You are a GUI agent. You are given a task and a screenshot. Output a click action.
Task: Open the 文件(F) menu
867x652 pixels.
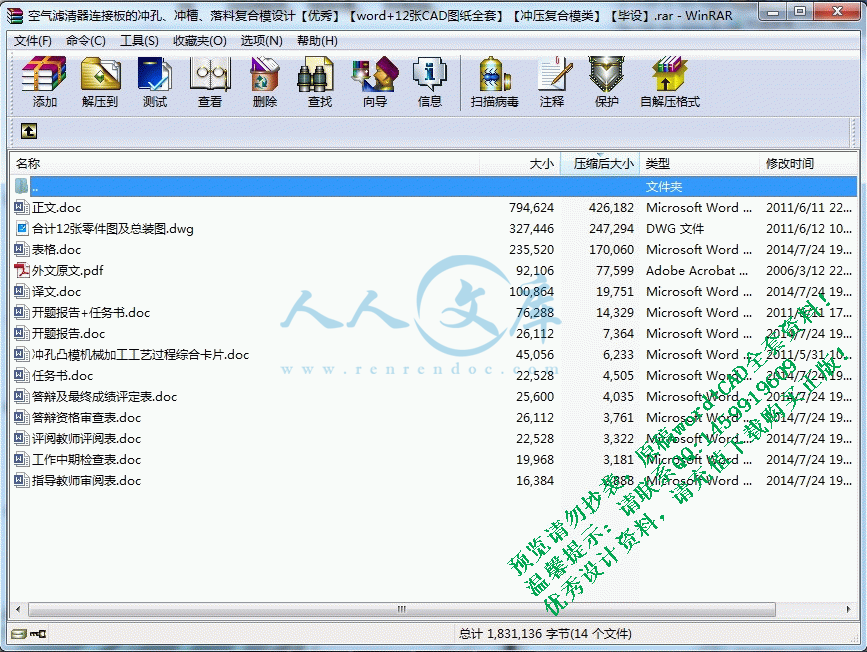33,41
